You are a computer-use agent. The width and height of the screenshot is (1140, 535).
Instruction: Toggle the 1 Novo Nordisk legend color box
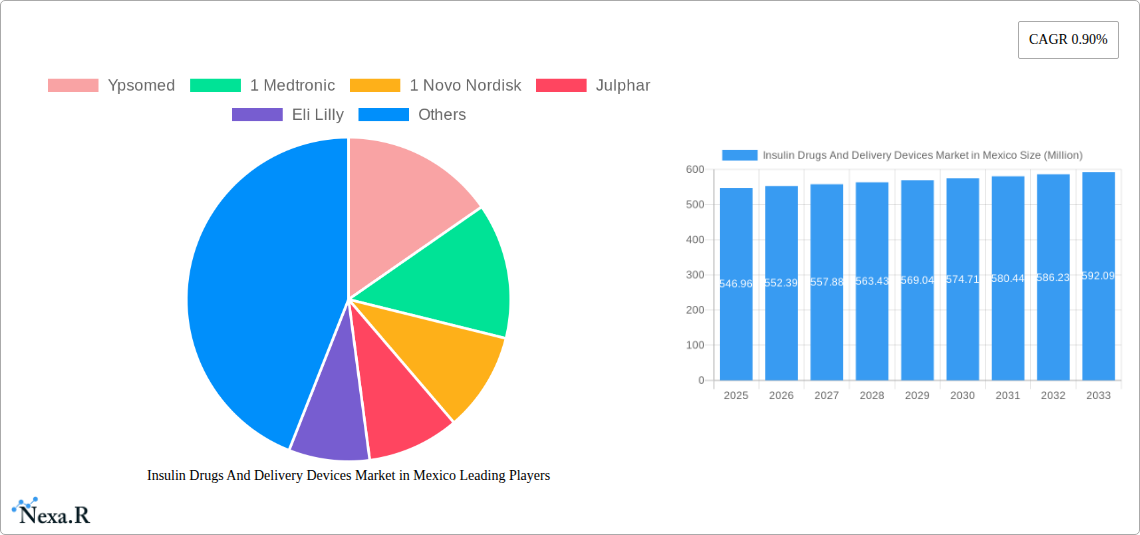tap(375, 86)
